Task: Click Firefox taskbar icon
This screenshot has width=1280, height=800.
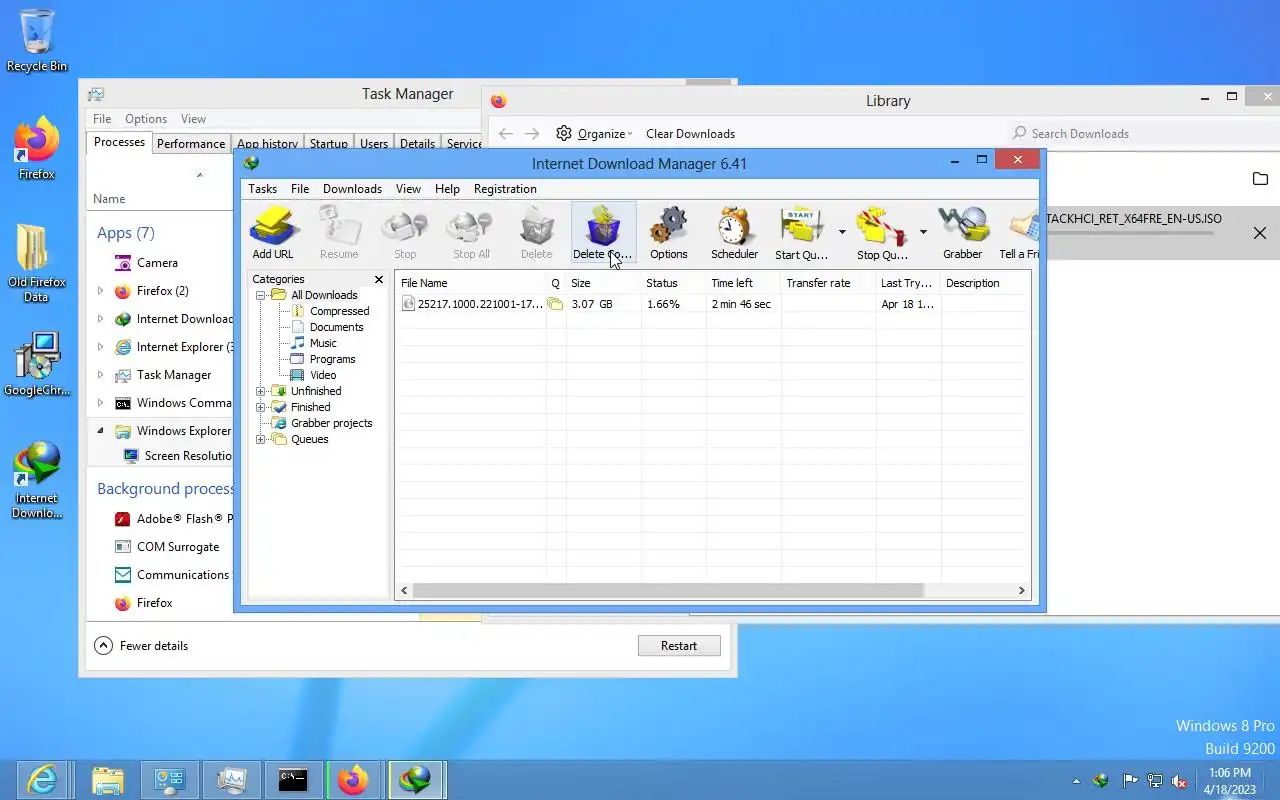Action: click(352, 779)
